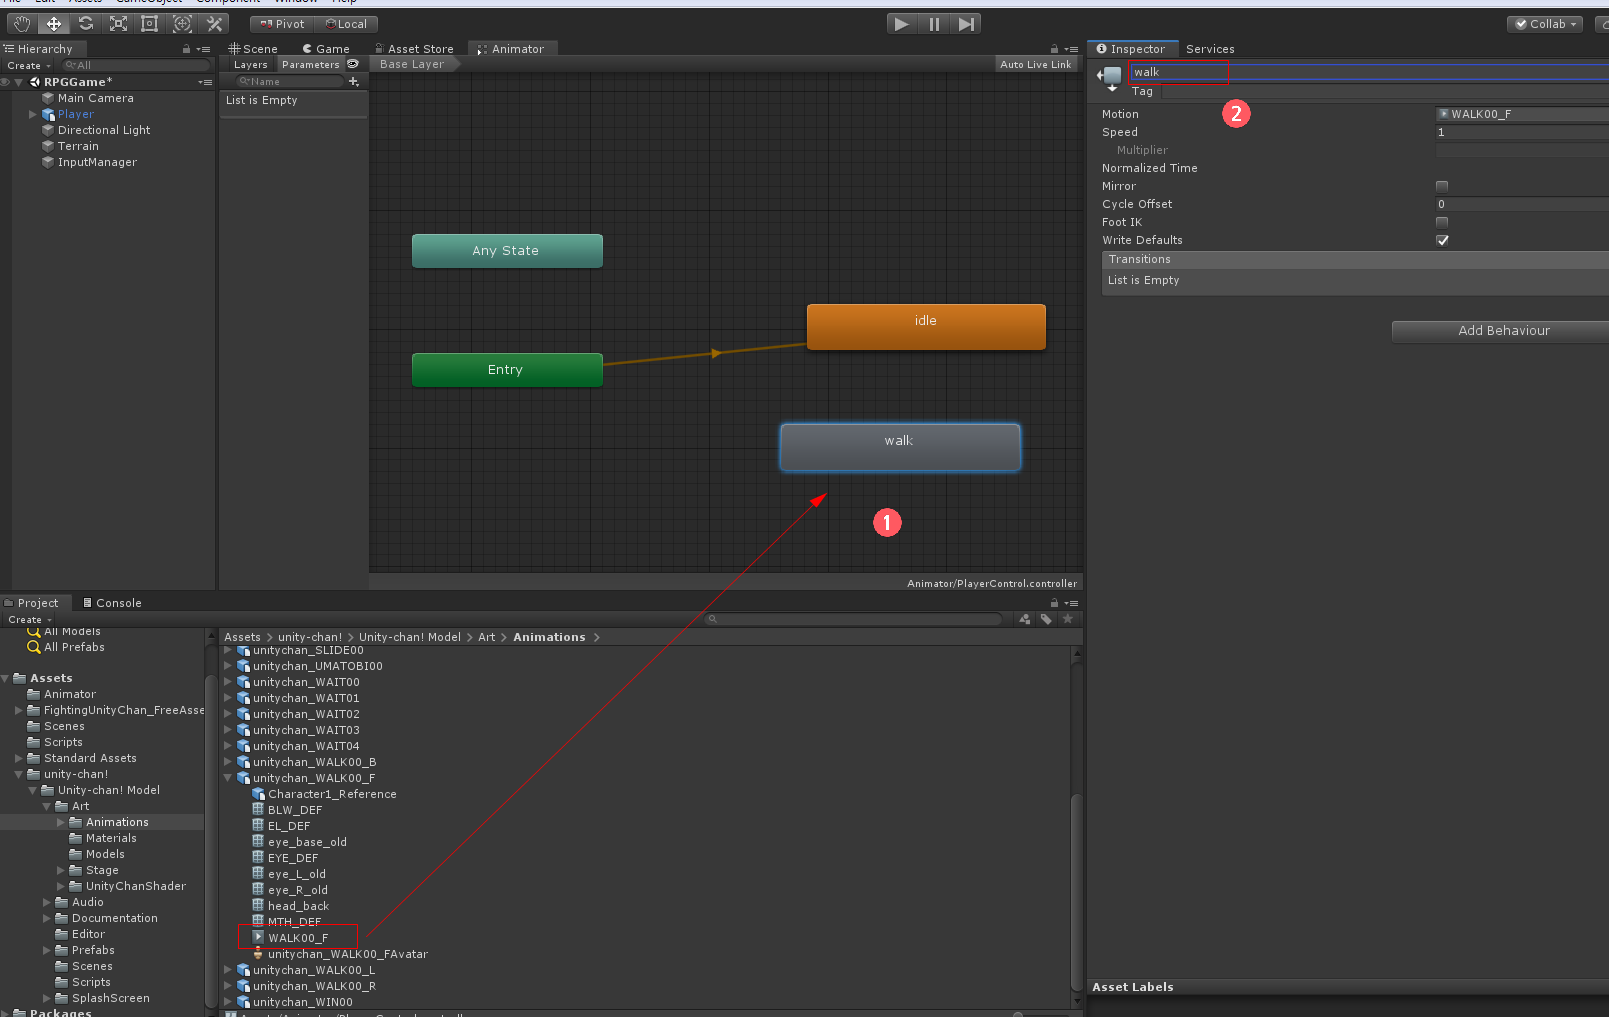This screenshot has height=1017, width=1609.
Task: Select the unitychan_WALK00_FAvatar asset
Action: [x=348, y=954]
